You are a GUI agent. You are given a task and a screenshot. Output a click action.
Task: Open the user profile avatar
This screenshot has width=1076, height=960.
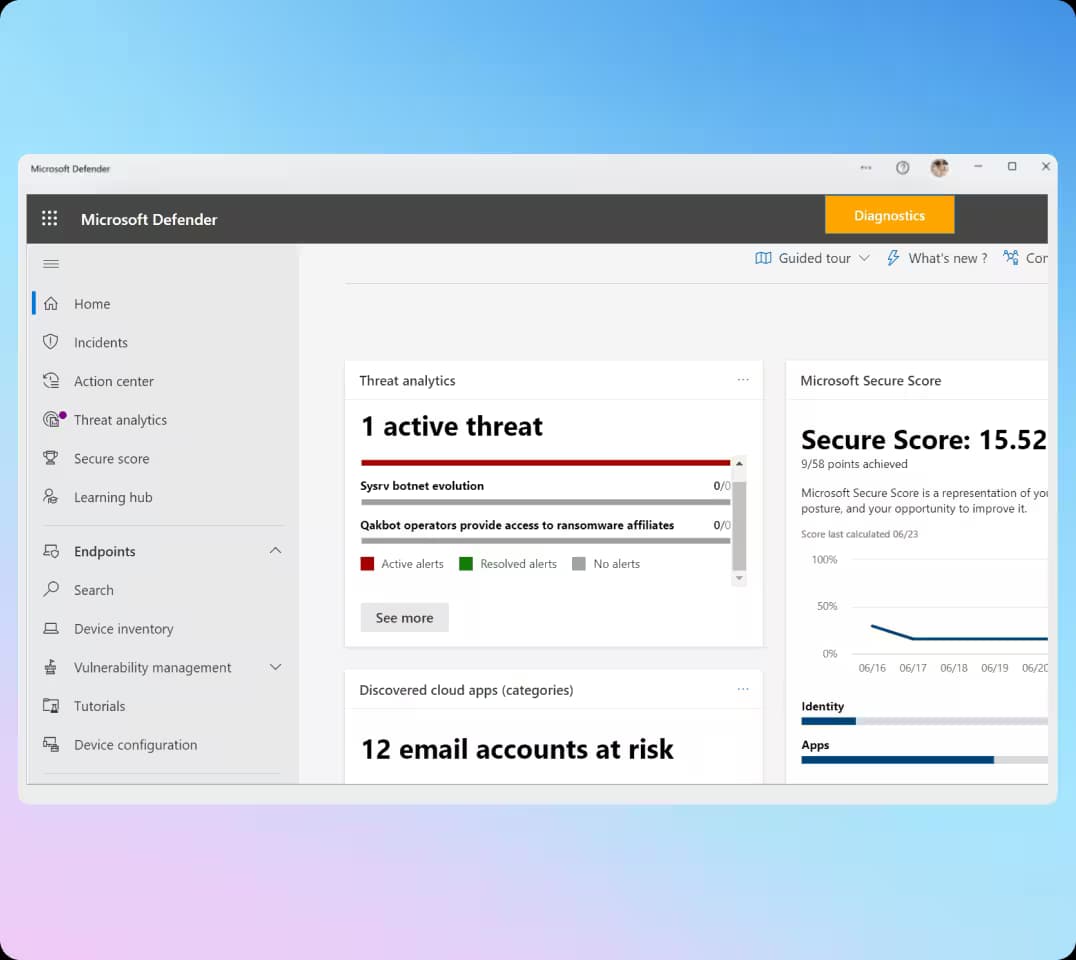pos(939,167)
